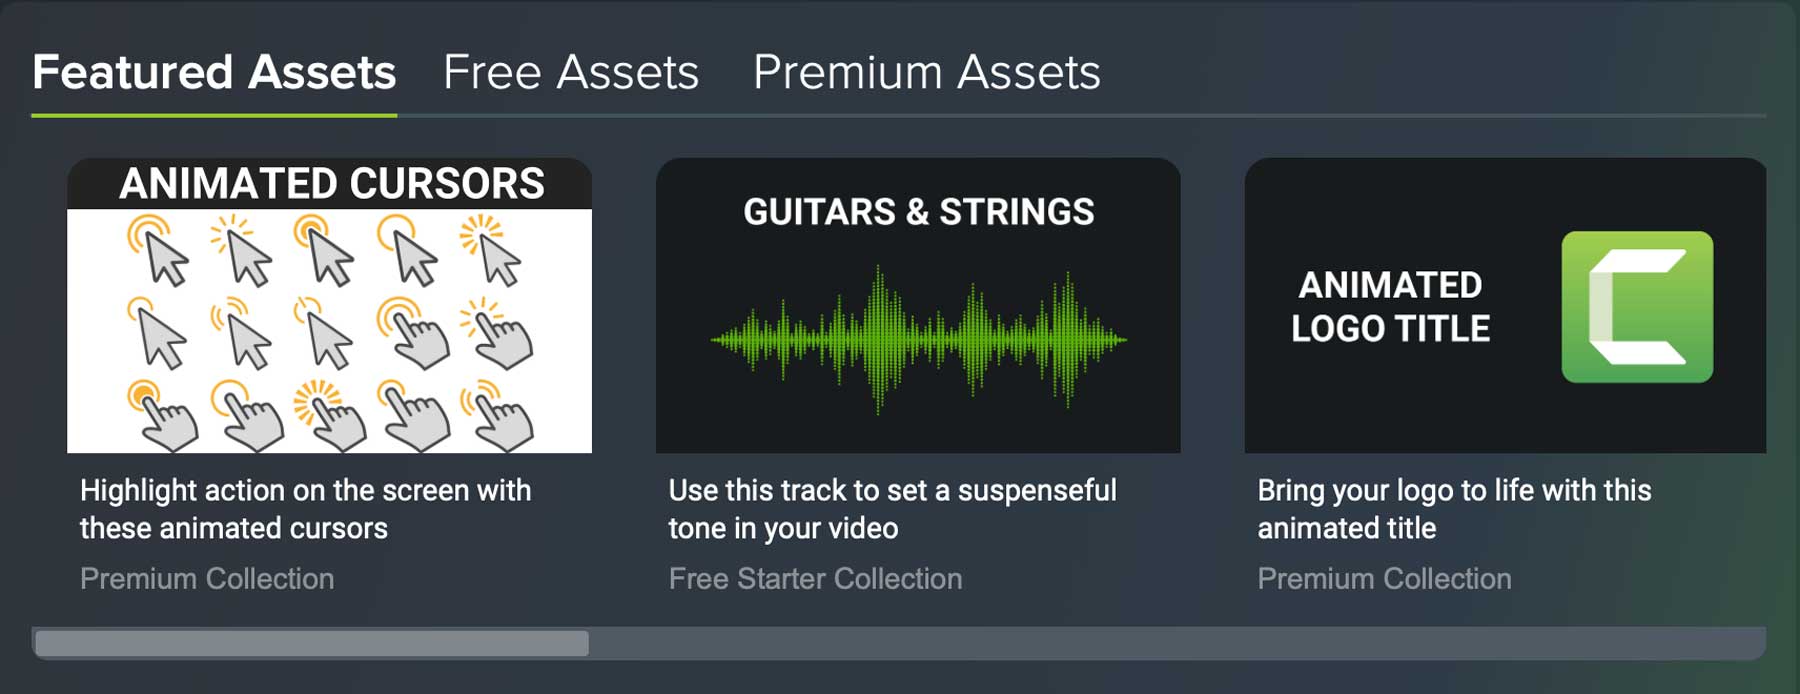Screen dimensions: 1800x694
Task: Open Premium Collection under Animated Cursors
Action: (207, 578)
